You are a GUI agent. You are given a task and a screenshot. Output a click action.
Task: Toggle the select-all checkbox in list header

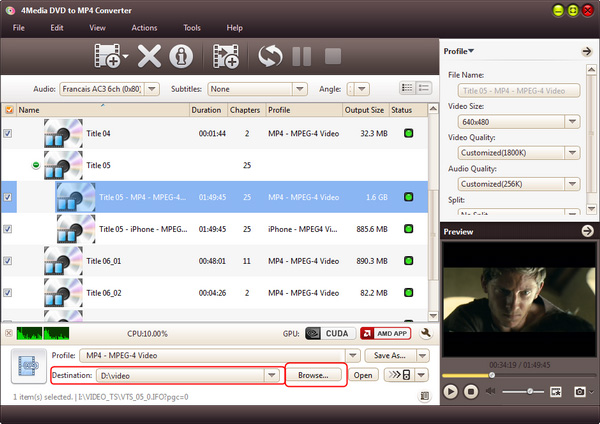click(9, 109)
